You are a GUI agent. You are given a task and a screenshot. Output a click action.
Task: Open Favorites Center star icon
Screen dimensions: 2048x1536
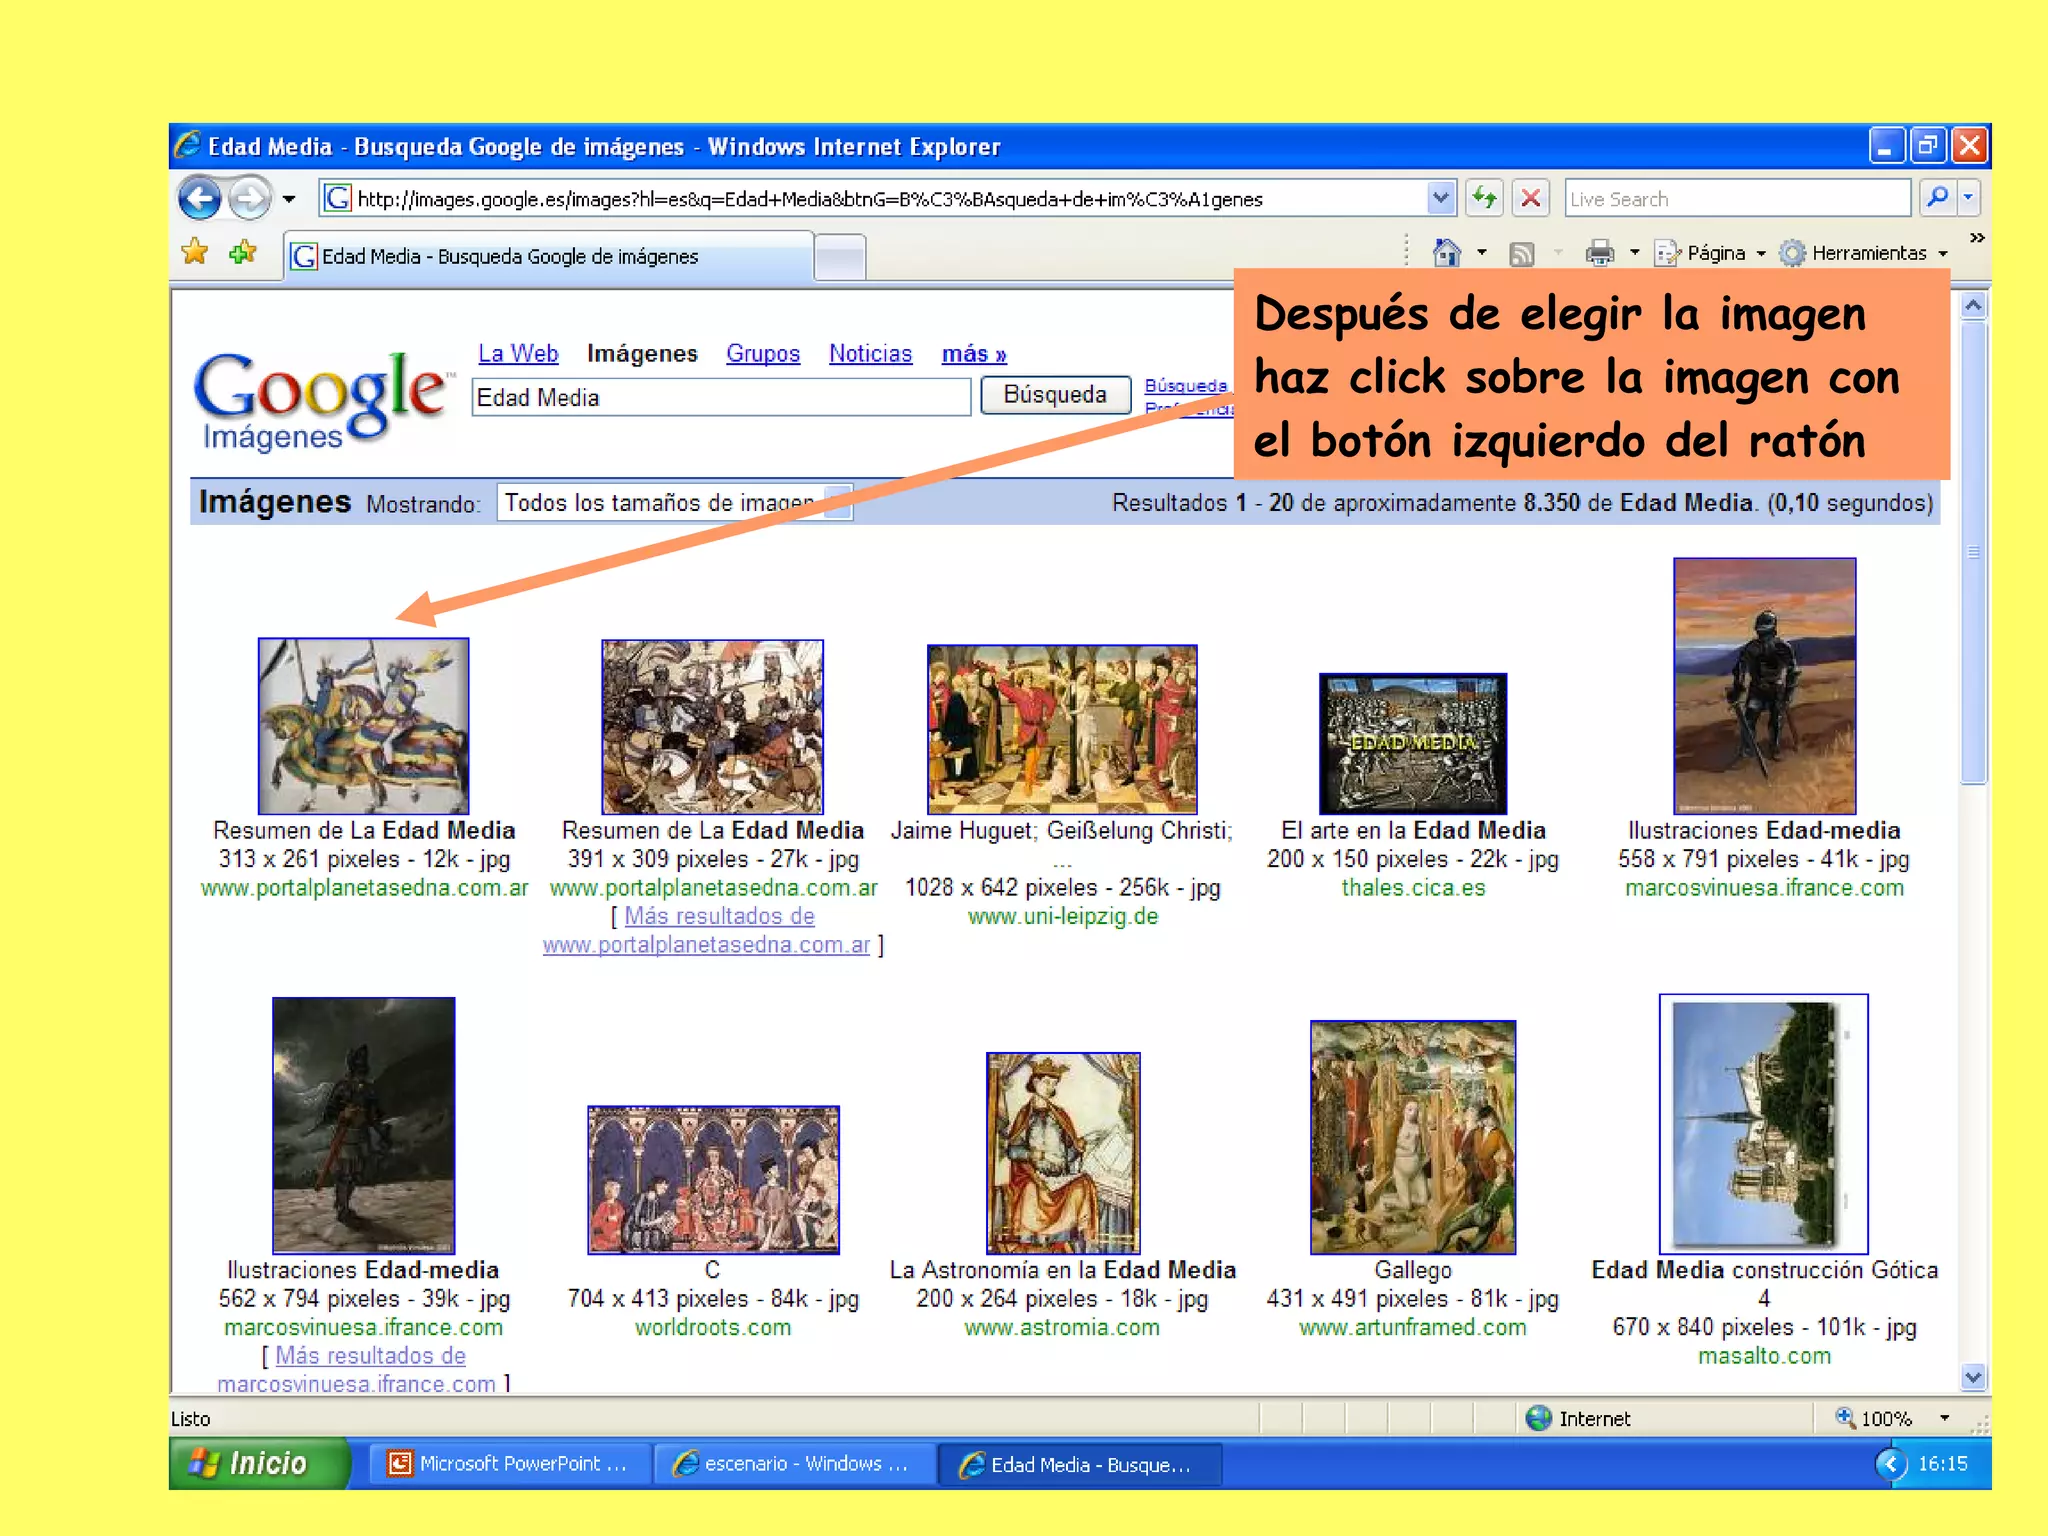pyautogui.click(x=195, y=252)
